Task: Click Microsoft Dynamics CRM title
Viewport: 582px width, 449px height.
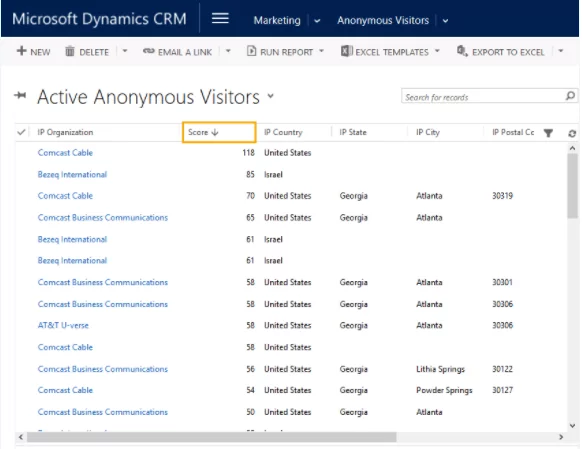Action: [99, 19]
